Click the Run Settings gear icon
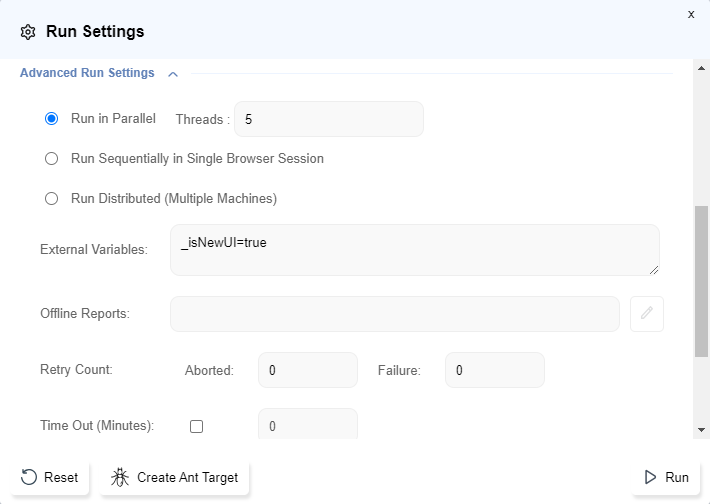The height and width of the screenshot is (504, 710). tap(28, 32)
